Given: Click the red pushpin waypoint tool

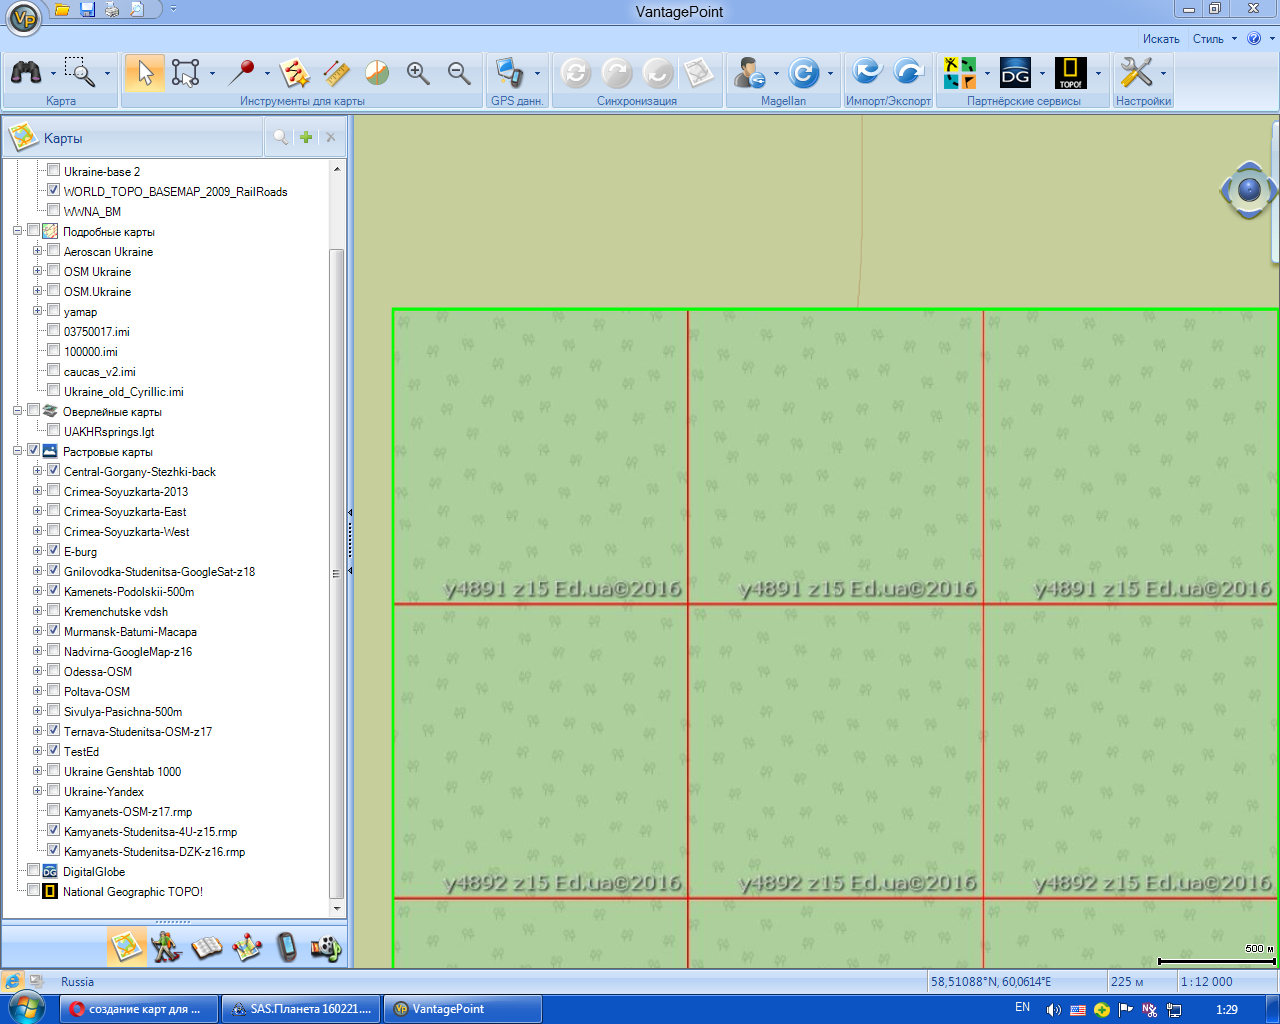Looking at the screenshot, I should [x=241, y=73].
